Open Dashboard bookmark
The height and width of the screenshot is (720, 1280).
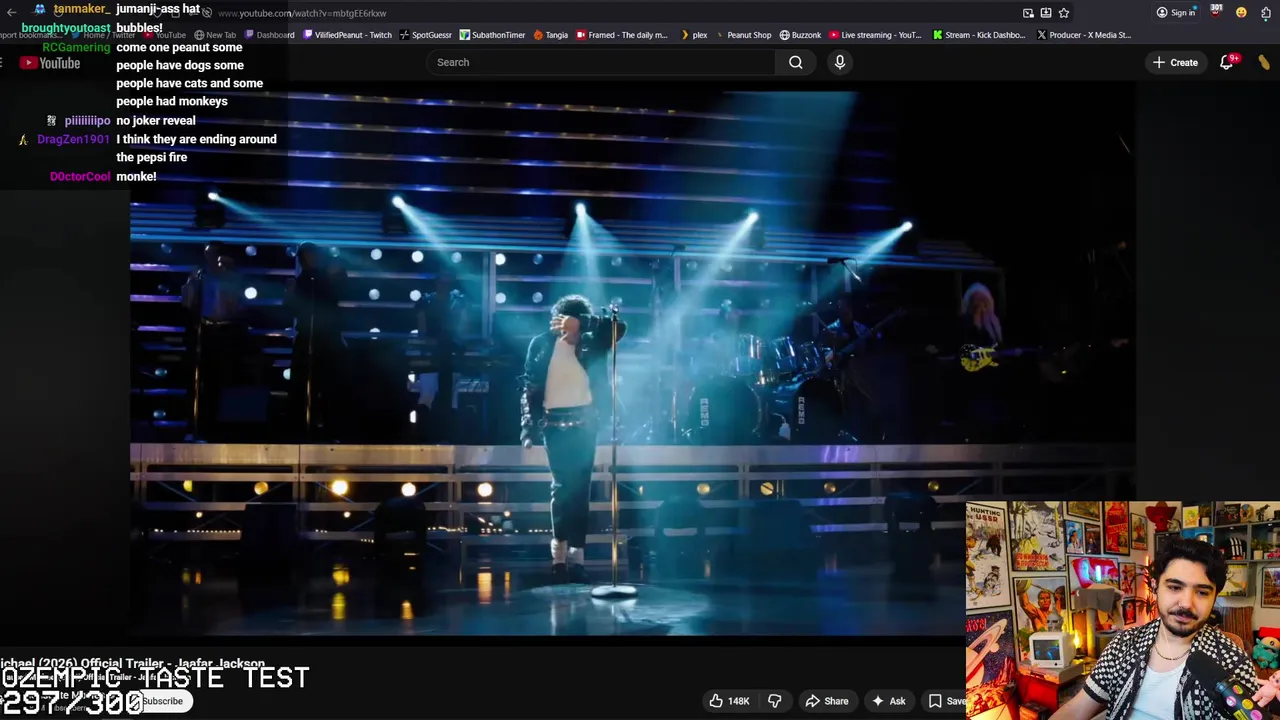[270, 35]
